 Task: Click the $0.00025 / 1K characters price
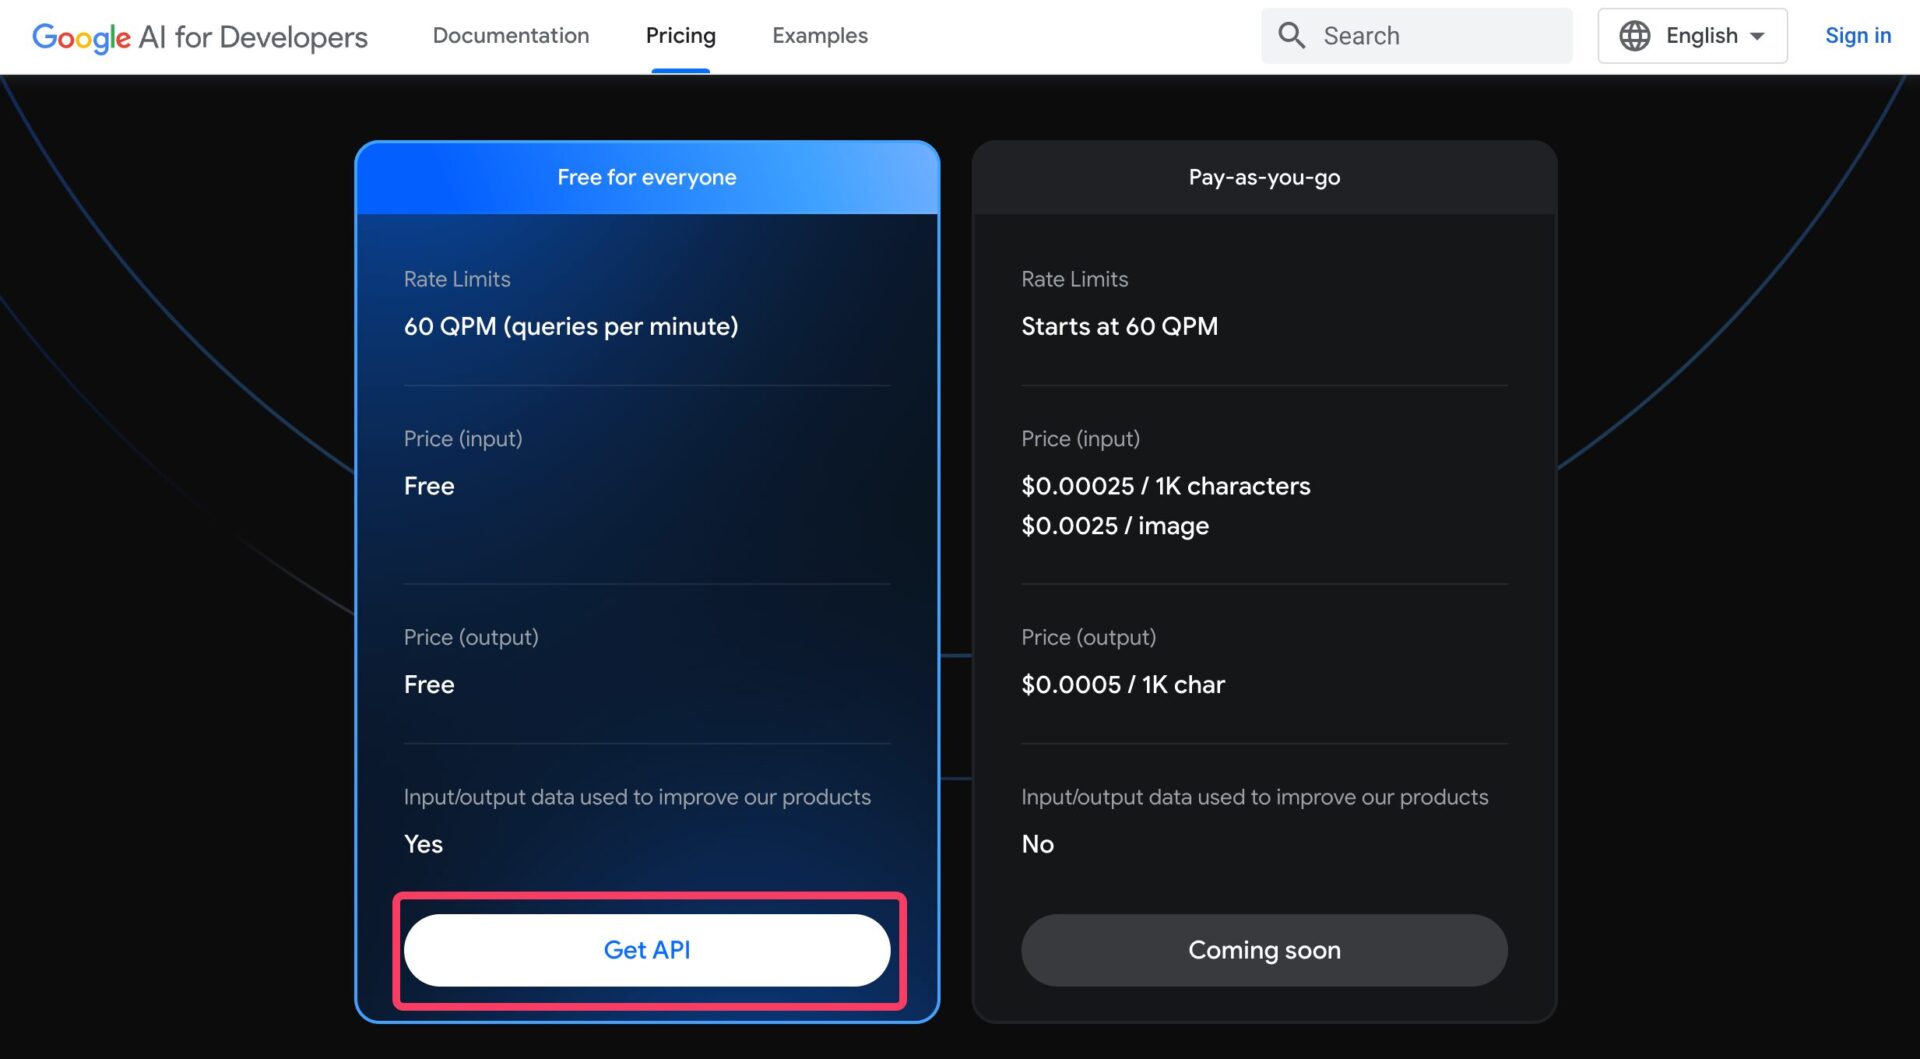point(1165,486)
